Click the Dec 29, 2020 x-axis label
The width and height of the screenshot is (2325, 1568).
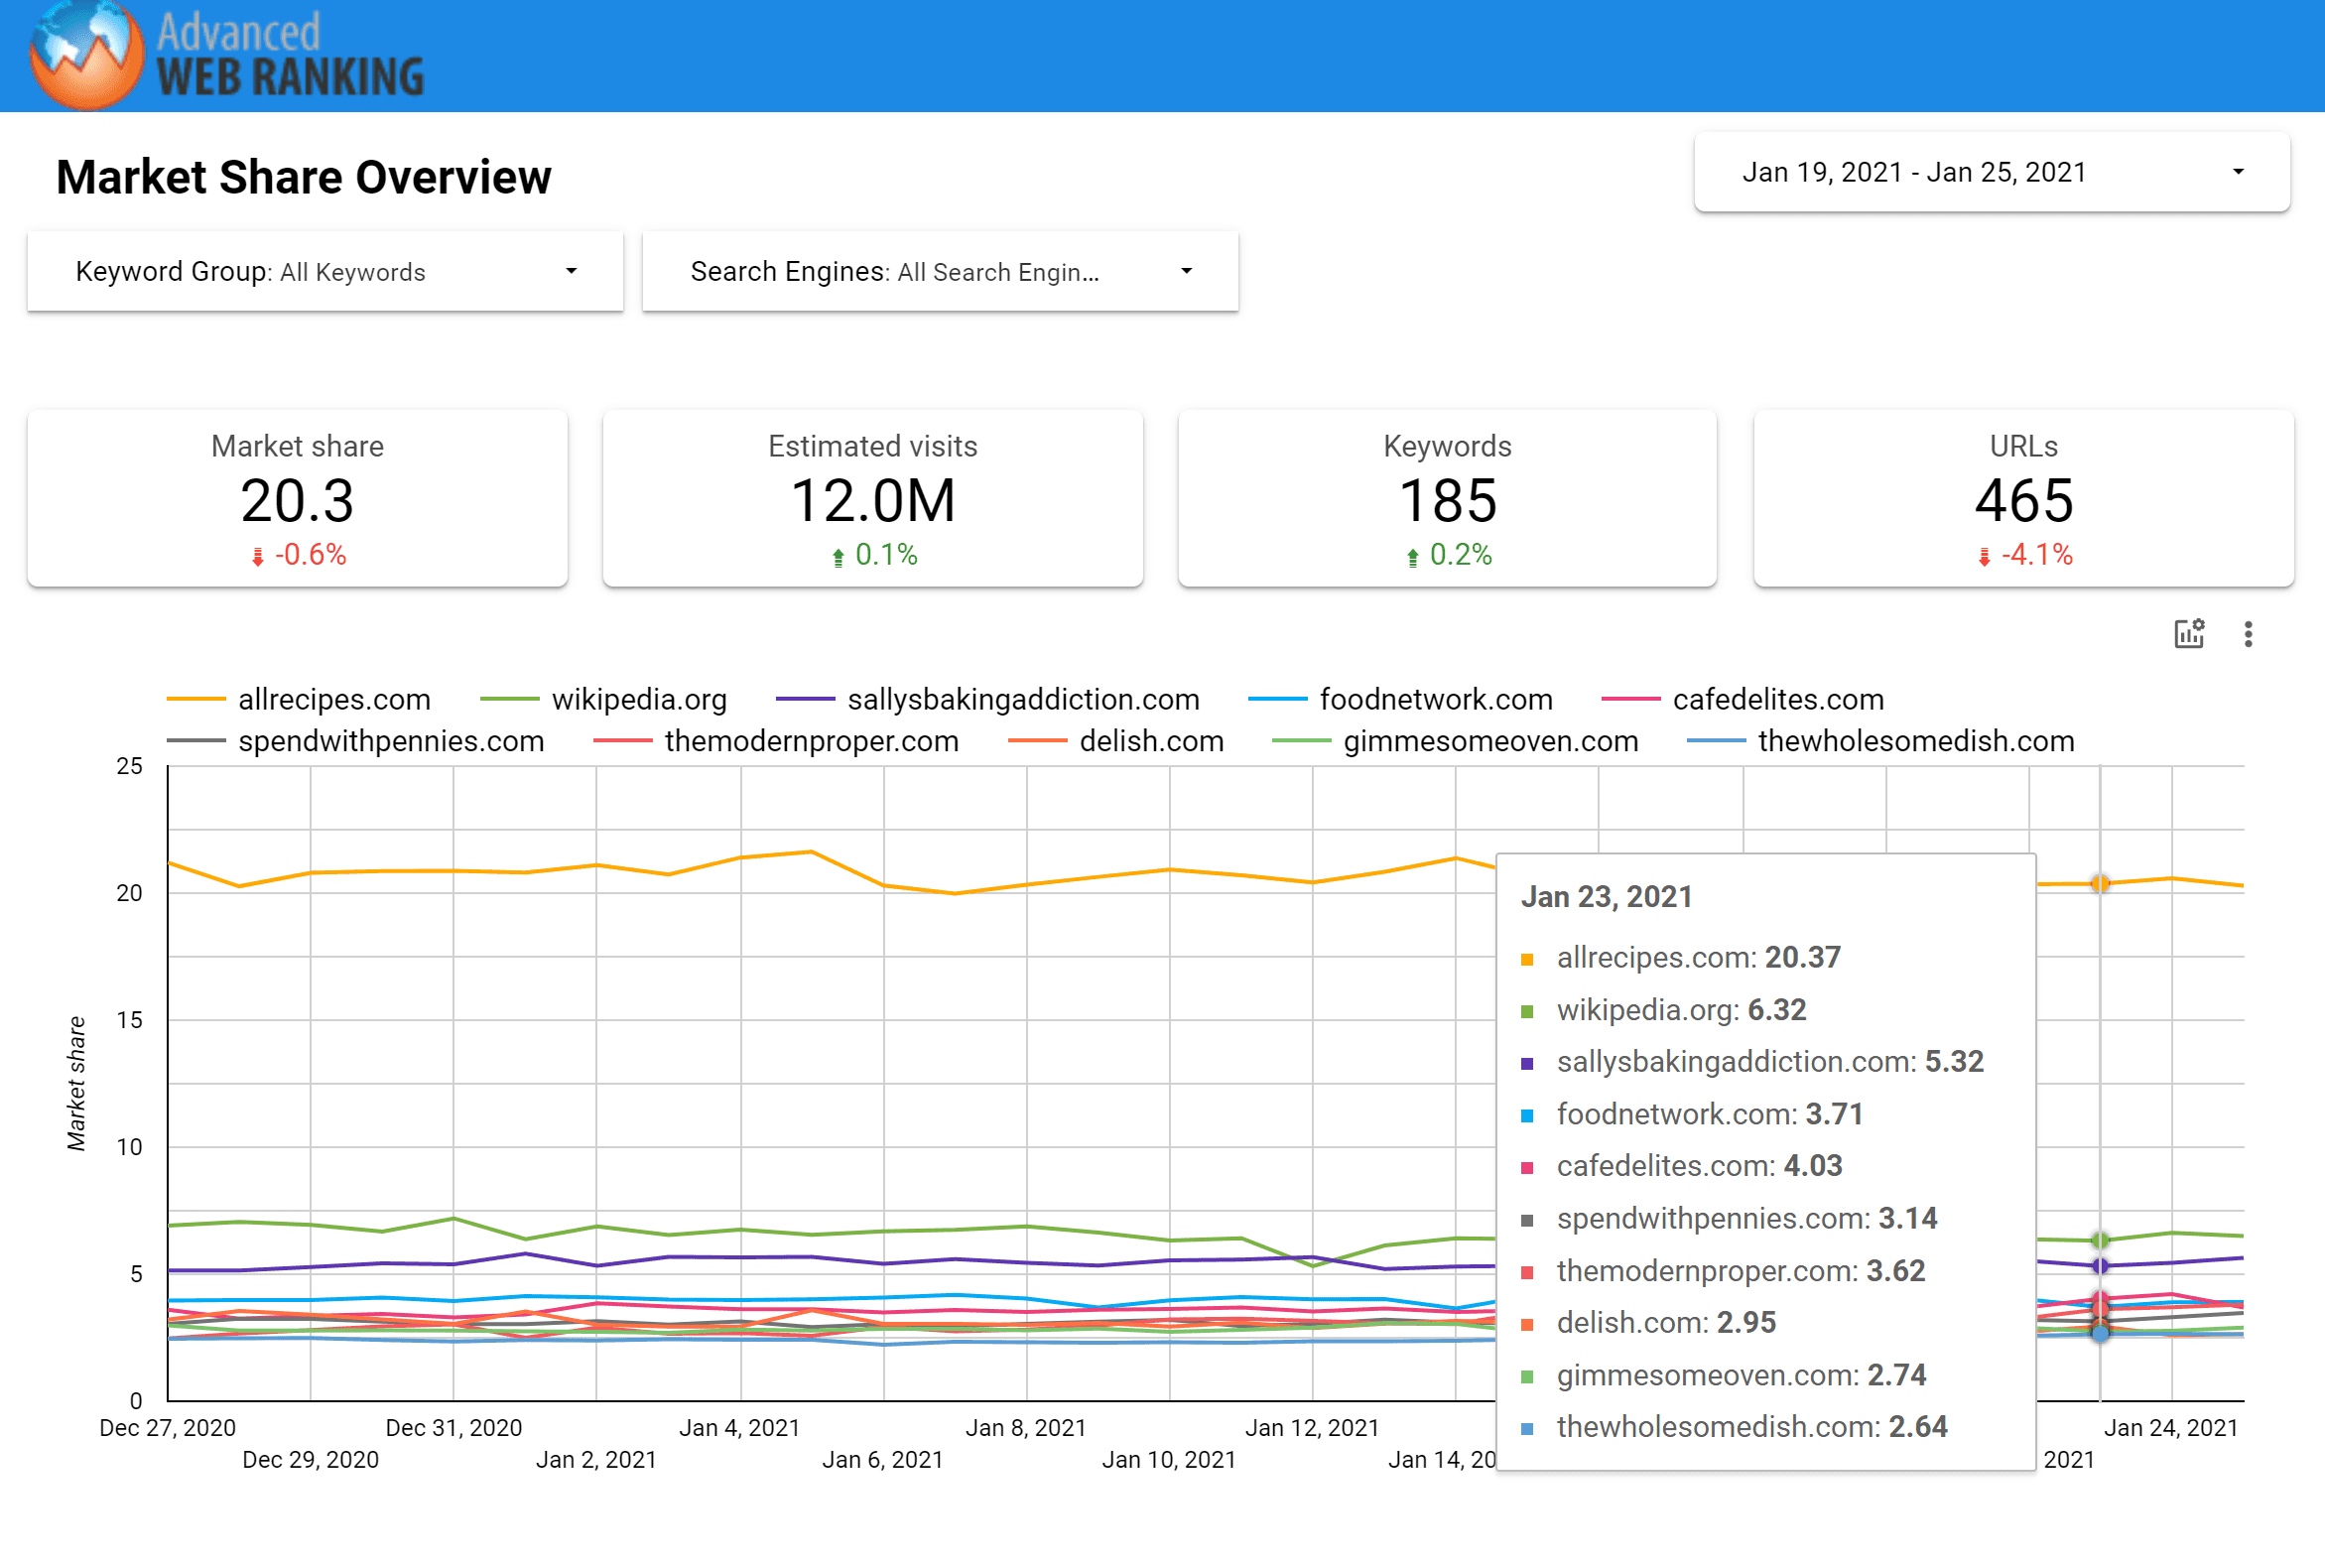(310, 1460)
